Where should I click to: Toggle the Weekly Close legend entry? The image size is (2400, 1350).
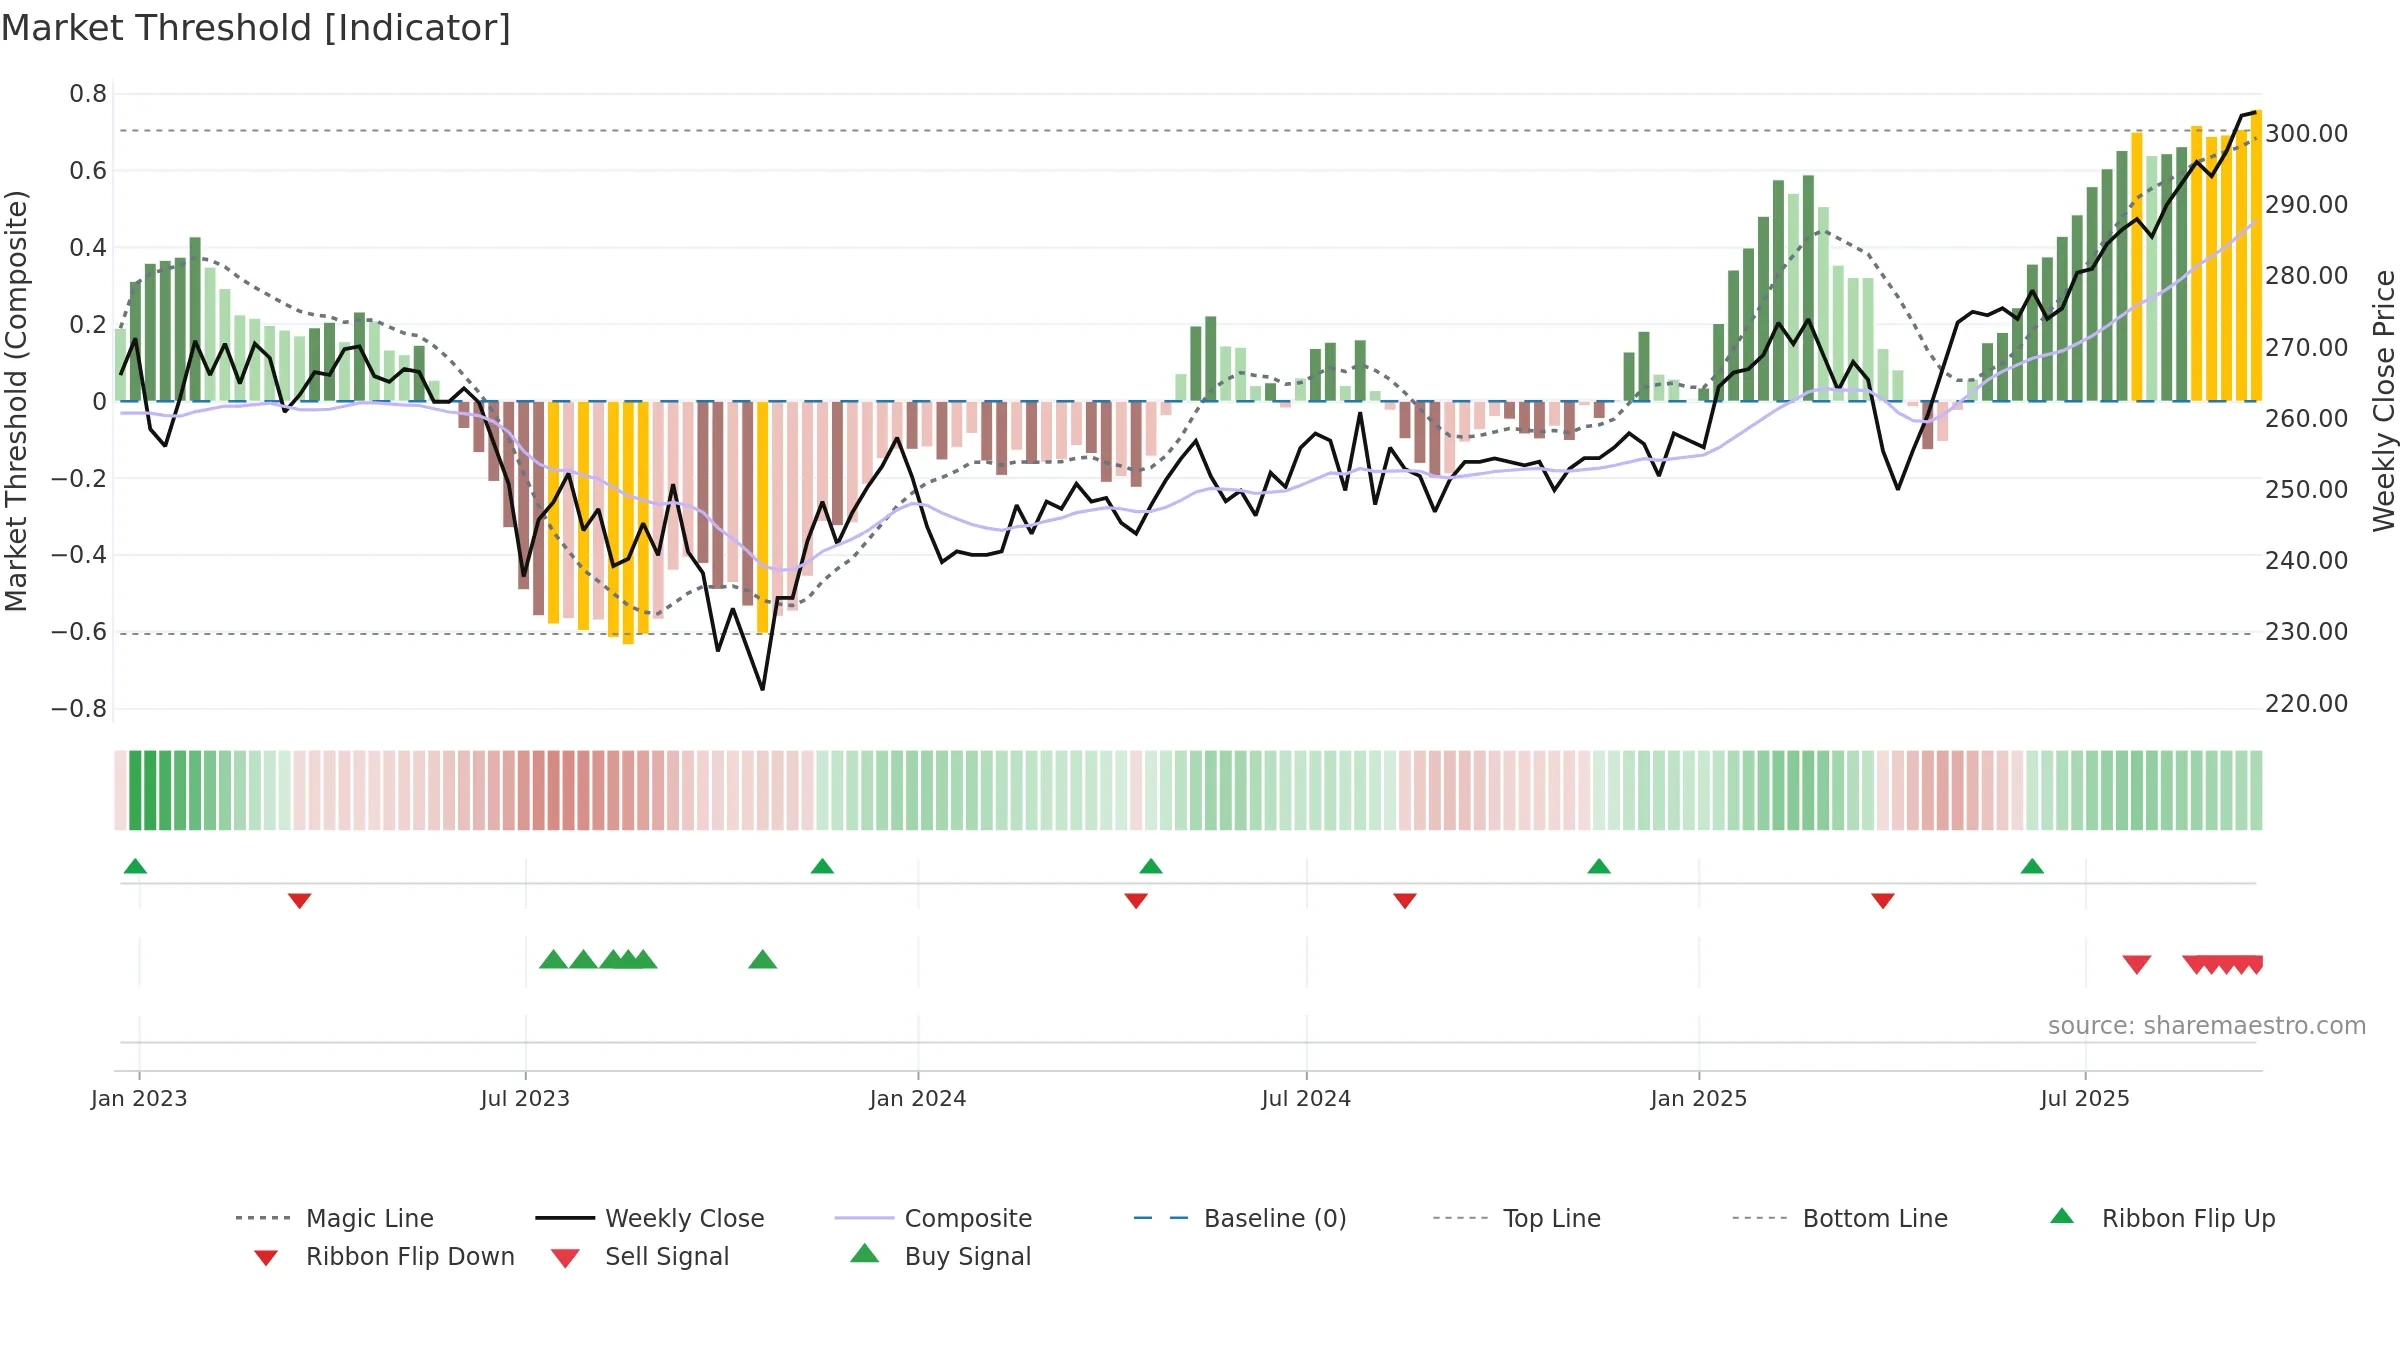[650, 1218]
